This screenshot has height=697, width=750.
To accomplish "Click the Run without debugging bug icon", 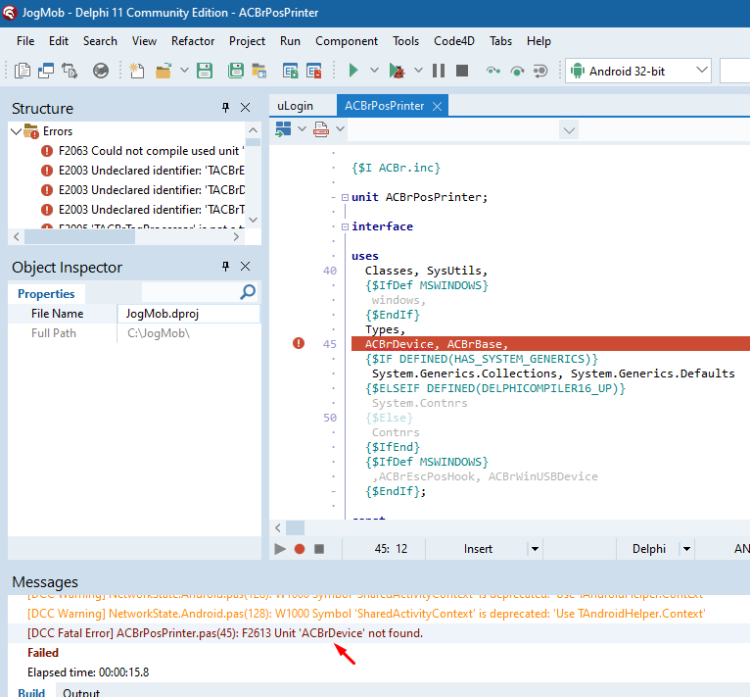I will [x=397, y=71].
